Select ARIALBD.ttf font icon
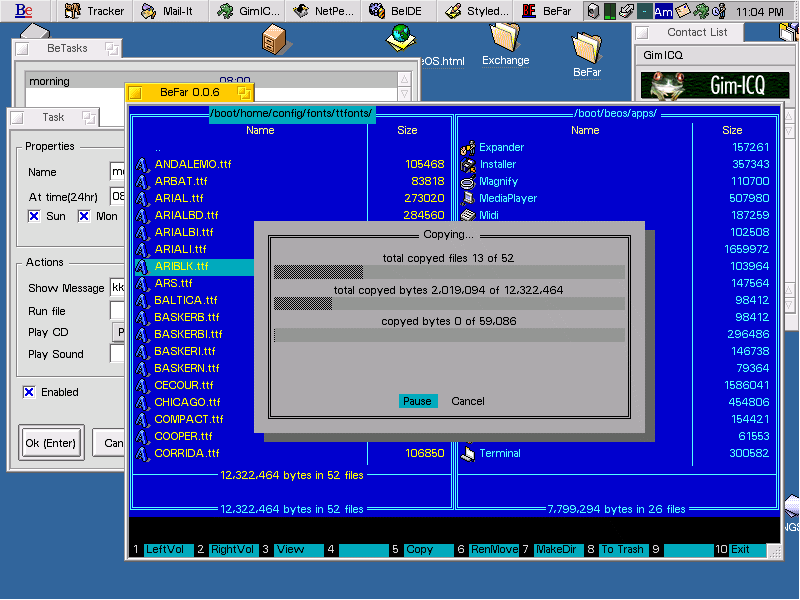Image resolution: width=800 pixels, height=600 pixels. tap(142, 215)
